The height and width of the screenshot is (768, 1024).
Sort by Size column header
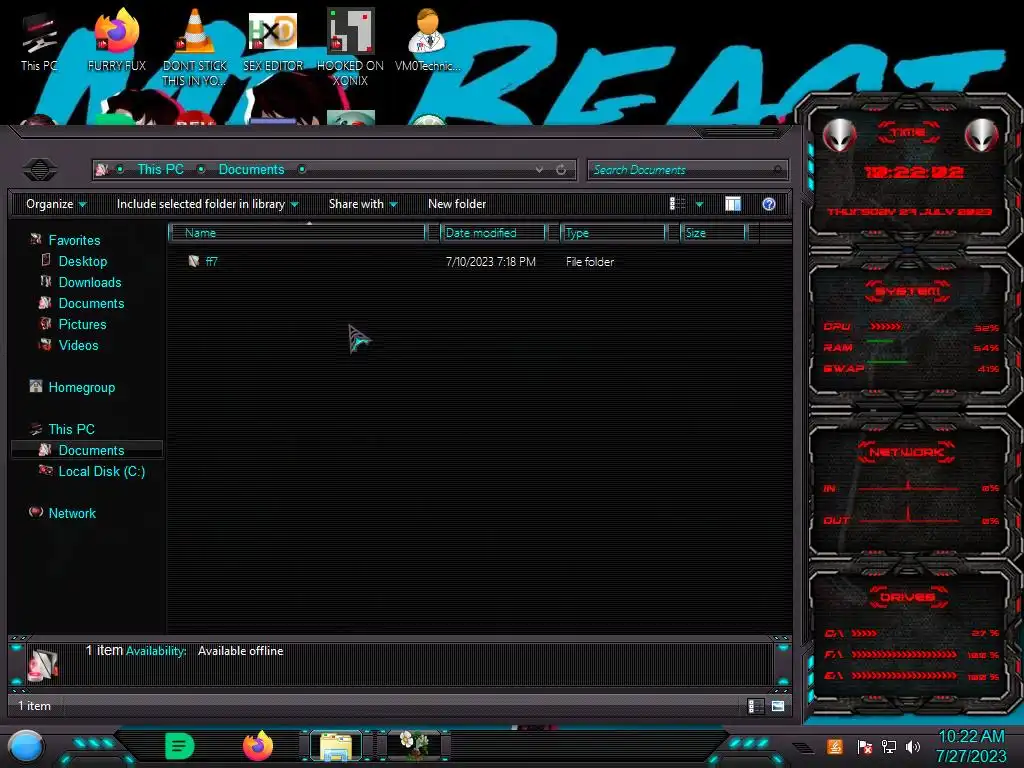(712, 233)
